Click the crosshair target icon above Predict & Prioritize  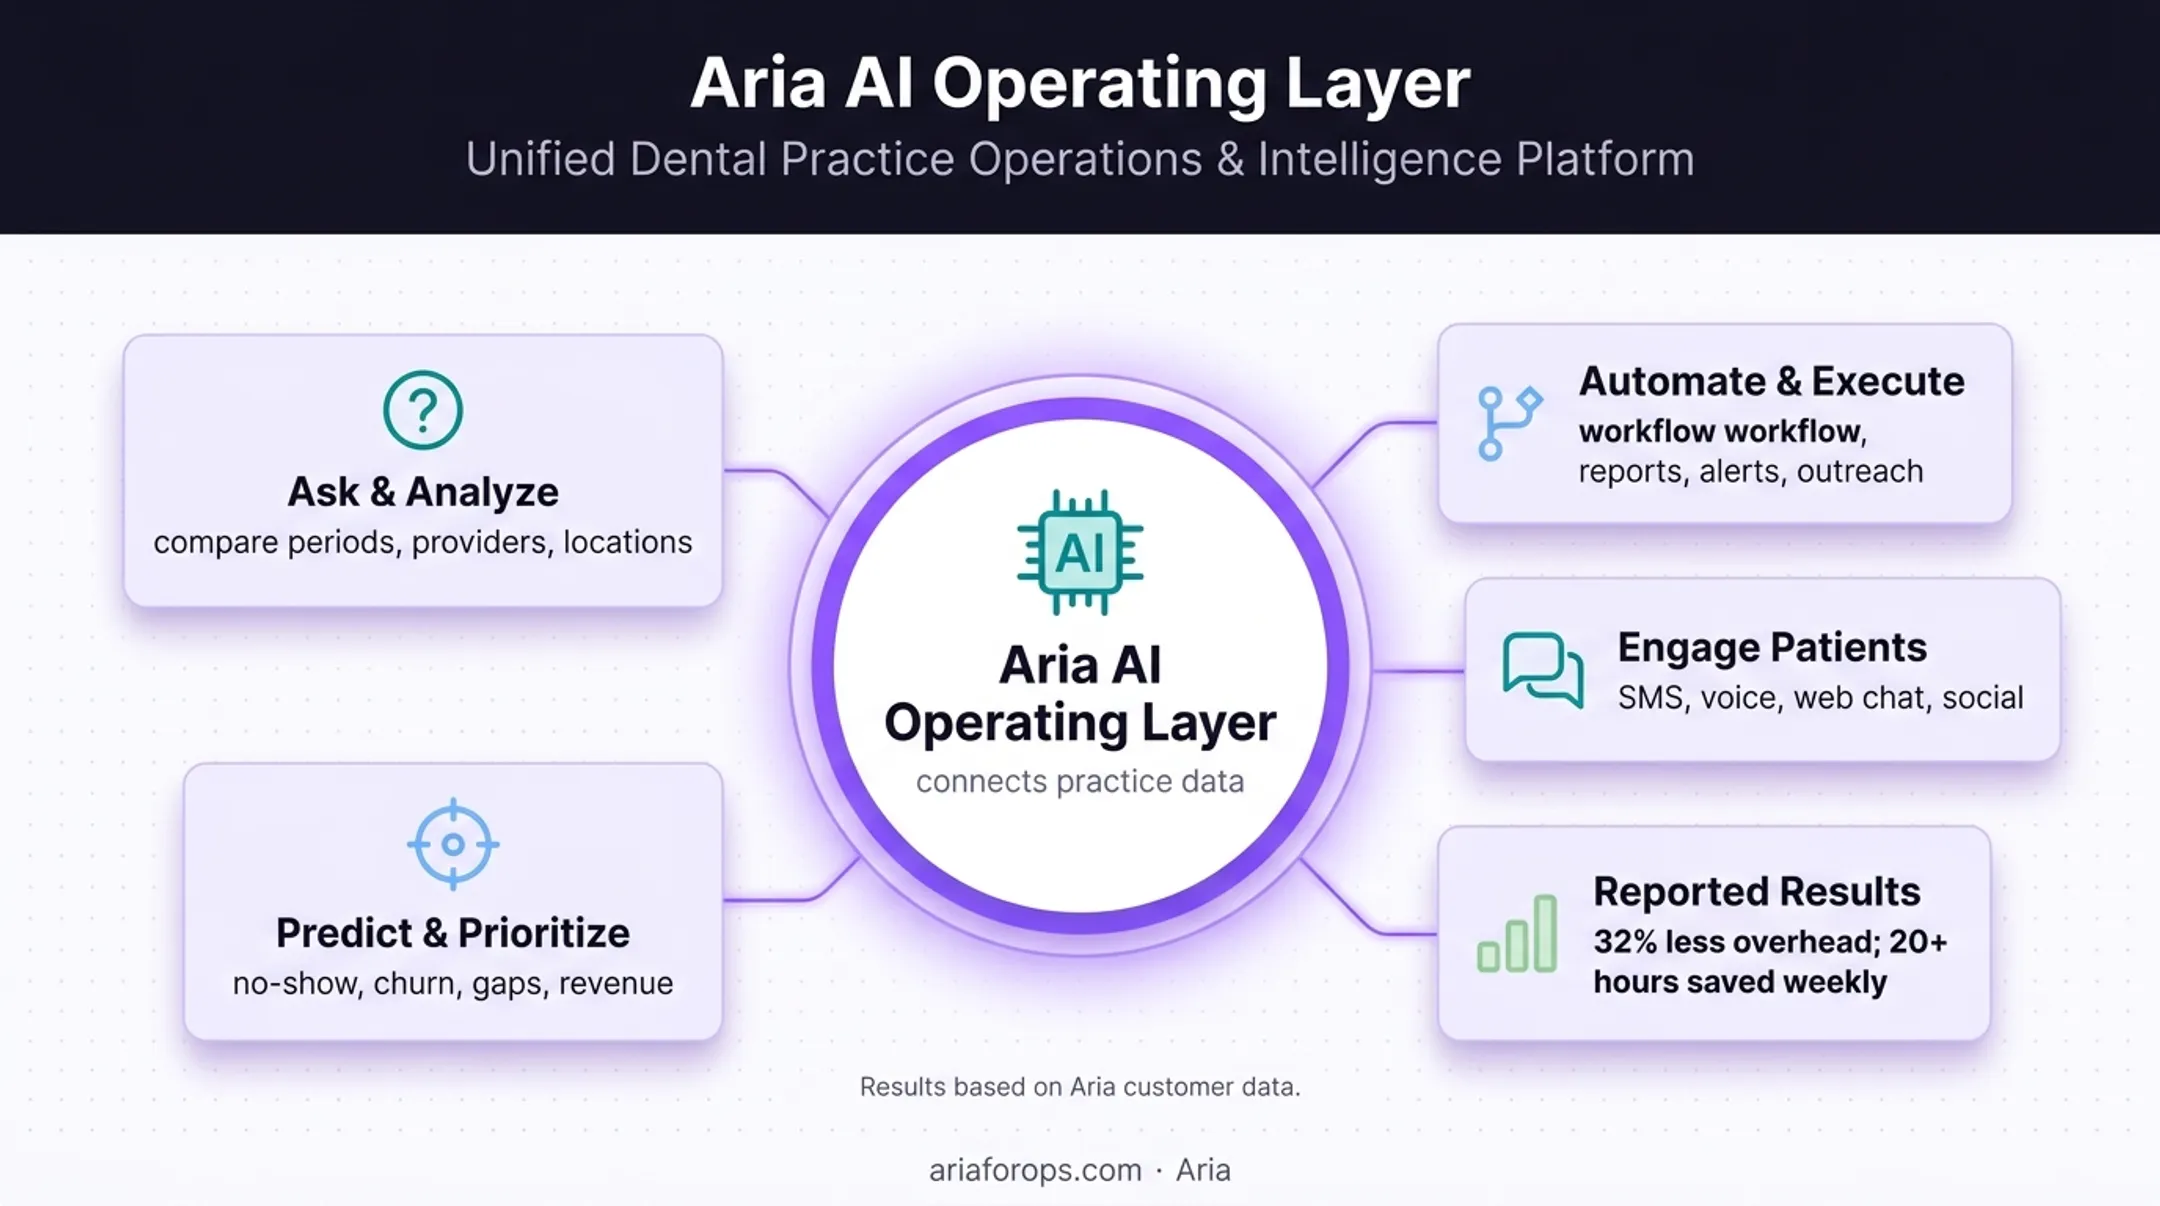[x=453, y=844]
